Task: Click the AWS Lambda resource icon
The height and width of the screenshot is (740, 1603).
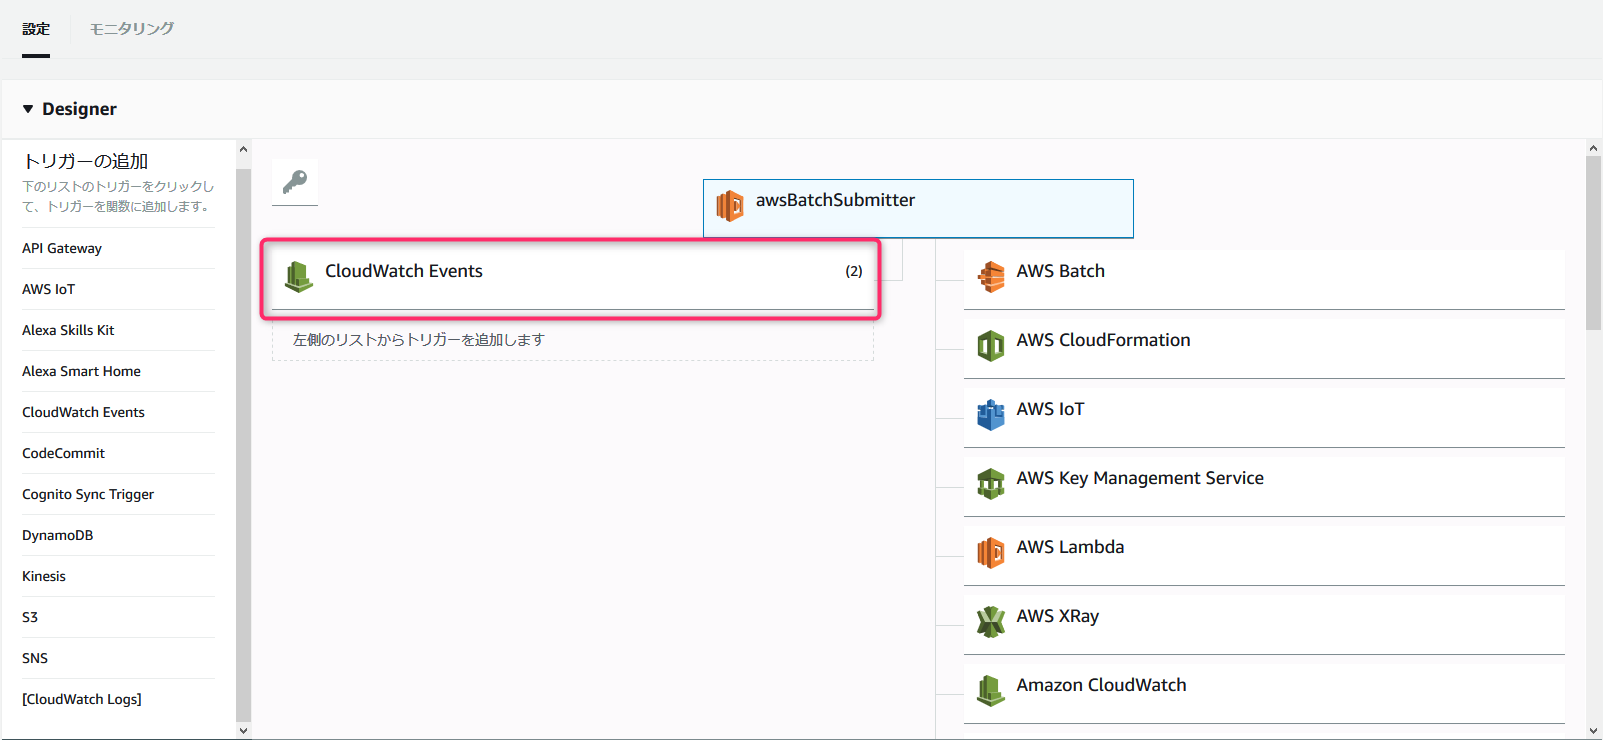Action: pyautogui.click(x=991, y=553)
